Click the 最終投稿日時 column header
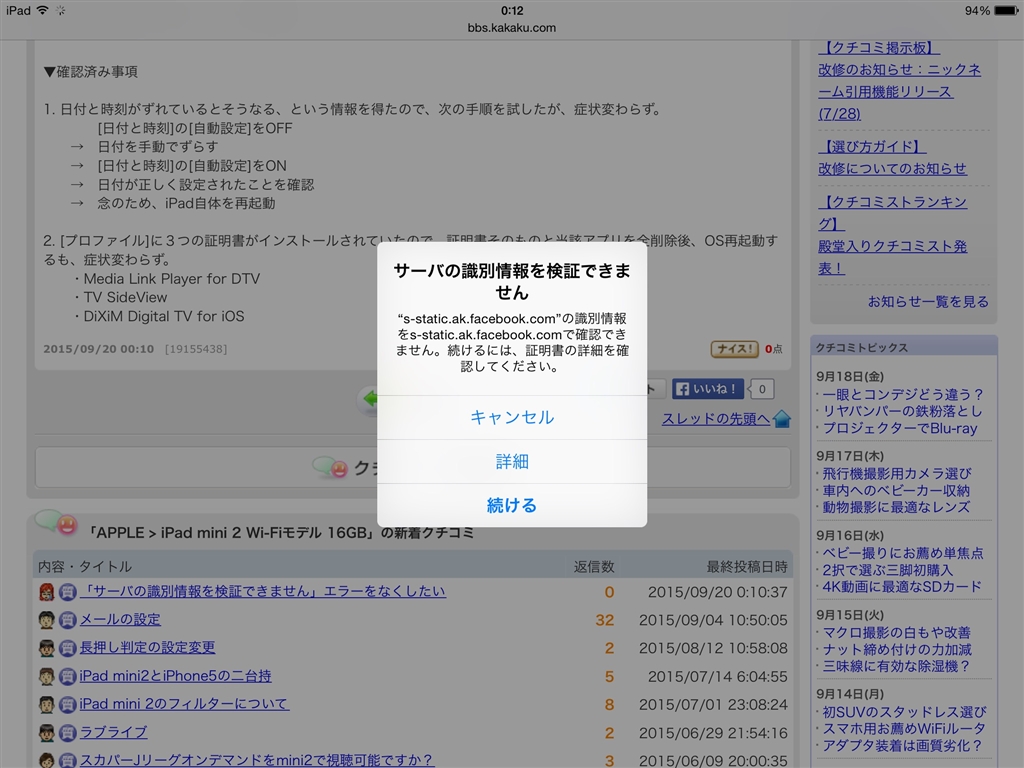Image resolution: width=1024 pixels, height=768 pixels. point(747,567)
